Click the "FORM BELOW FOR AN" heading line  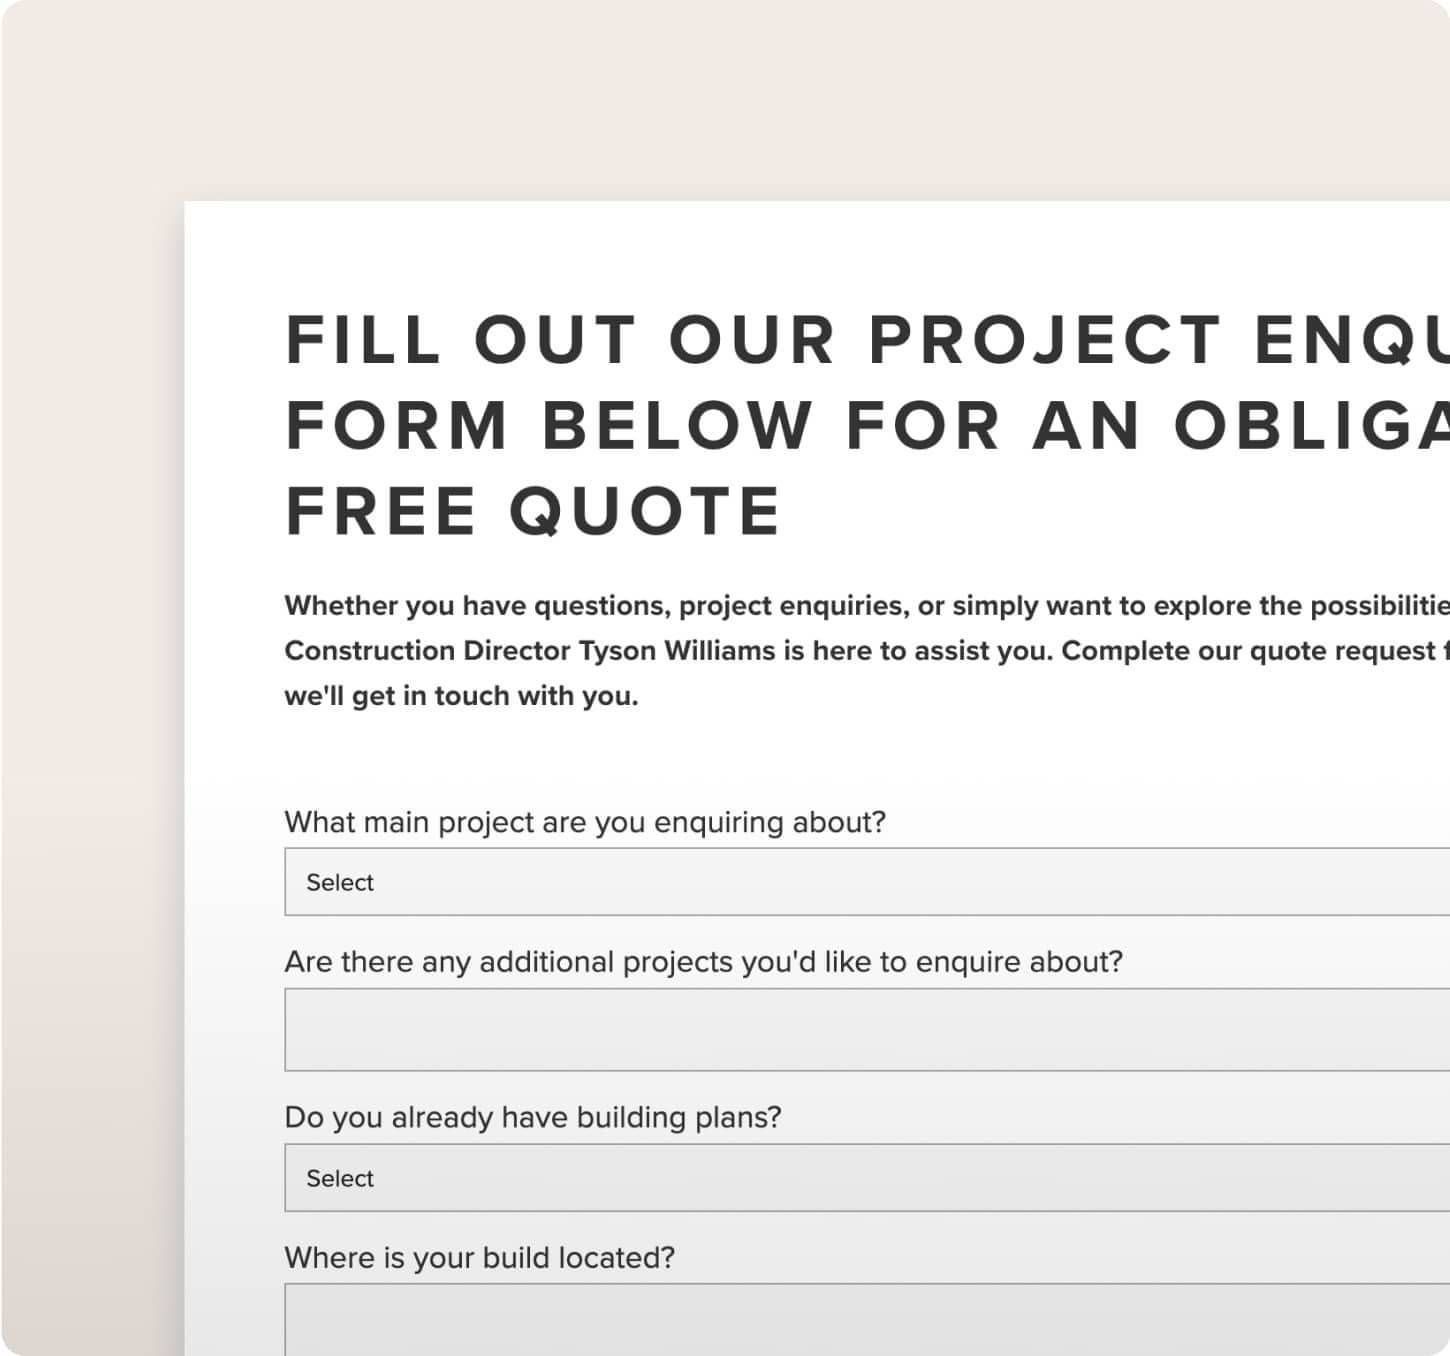(866, 426)
